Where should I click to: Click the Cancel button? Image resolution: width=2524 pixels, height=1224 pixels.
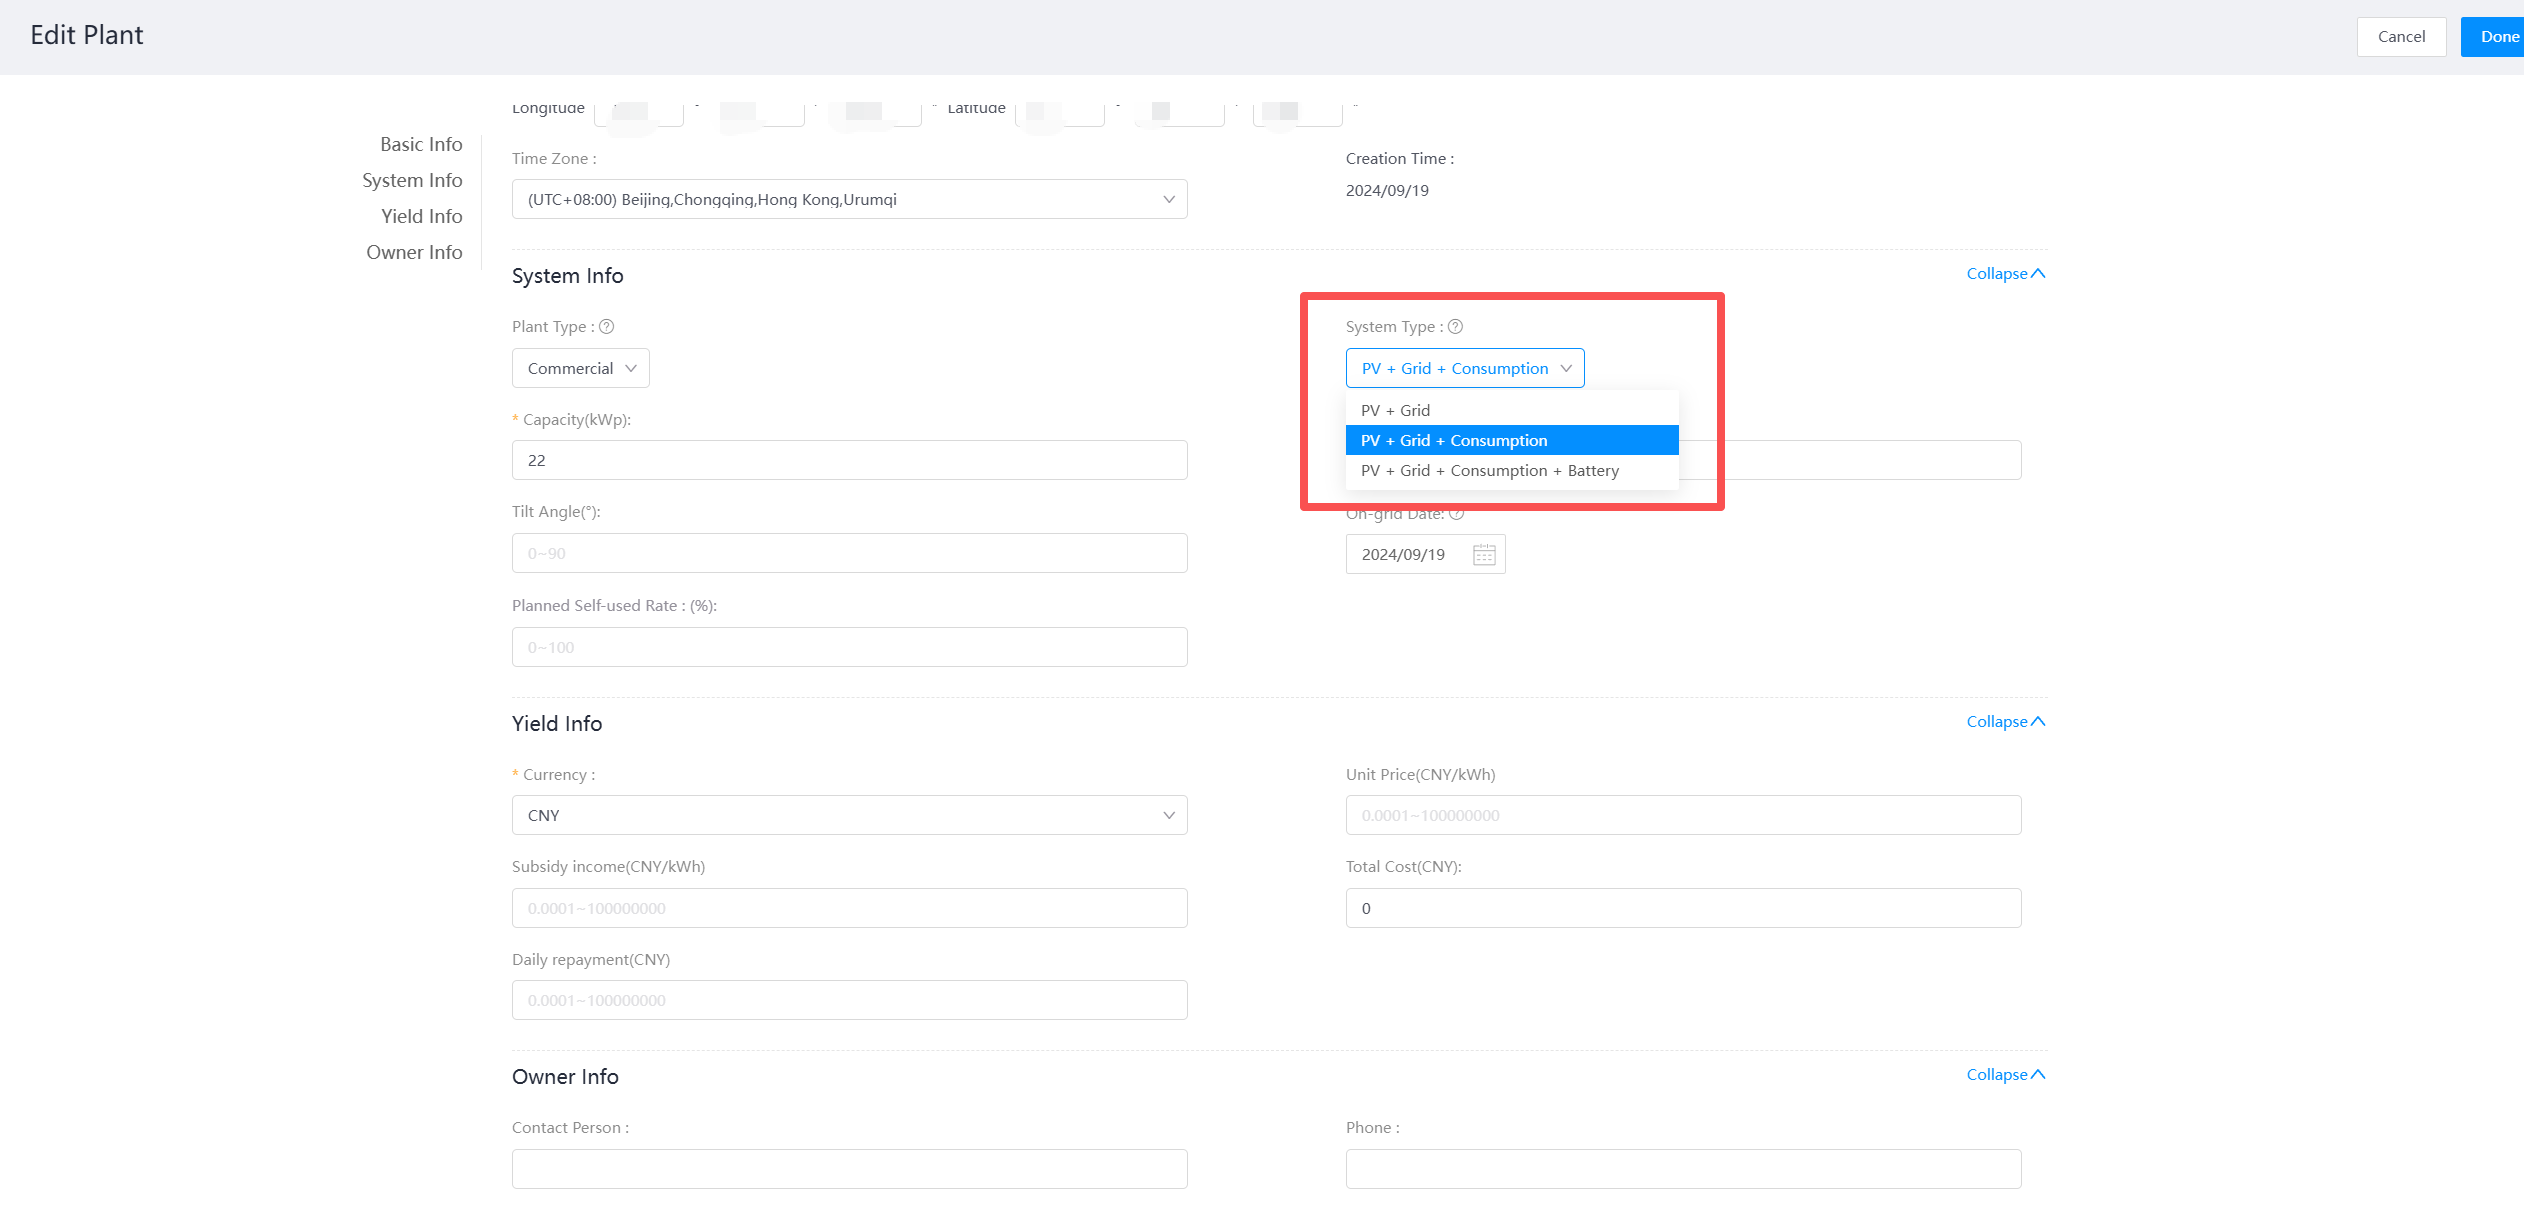(x=2400, y=37)
